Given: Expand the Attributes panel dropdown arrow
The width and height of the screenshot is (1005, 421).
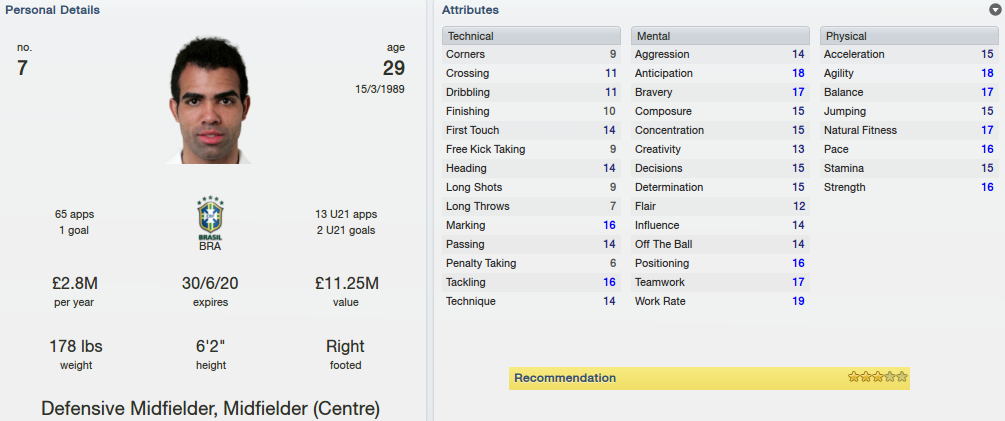Looking at the screenshot, I should tap(994, 10).
